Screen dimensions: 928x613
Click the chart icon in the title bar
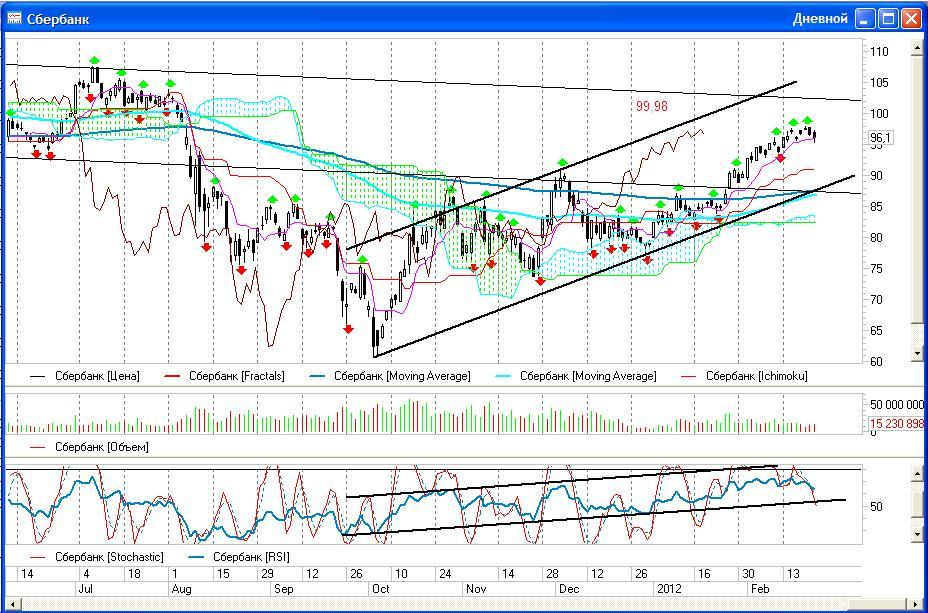tap(14, 18)
